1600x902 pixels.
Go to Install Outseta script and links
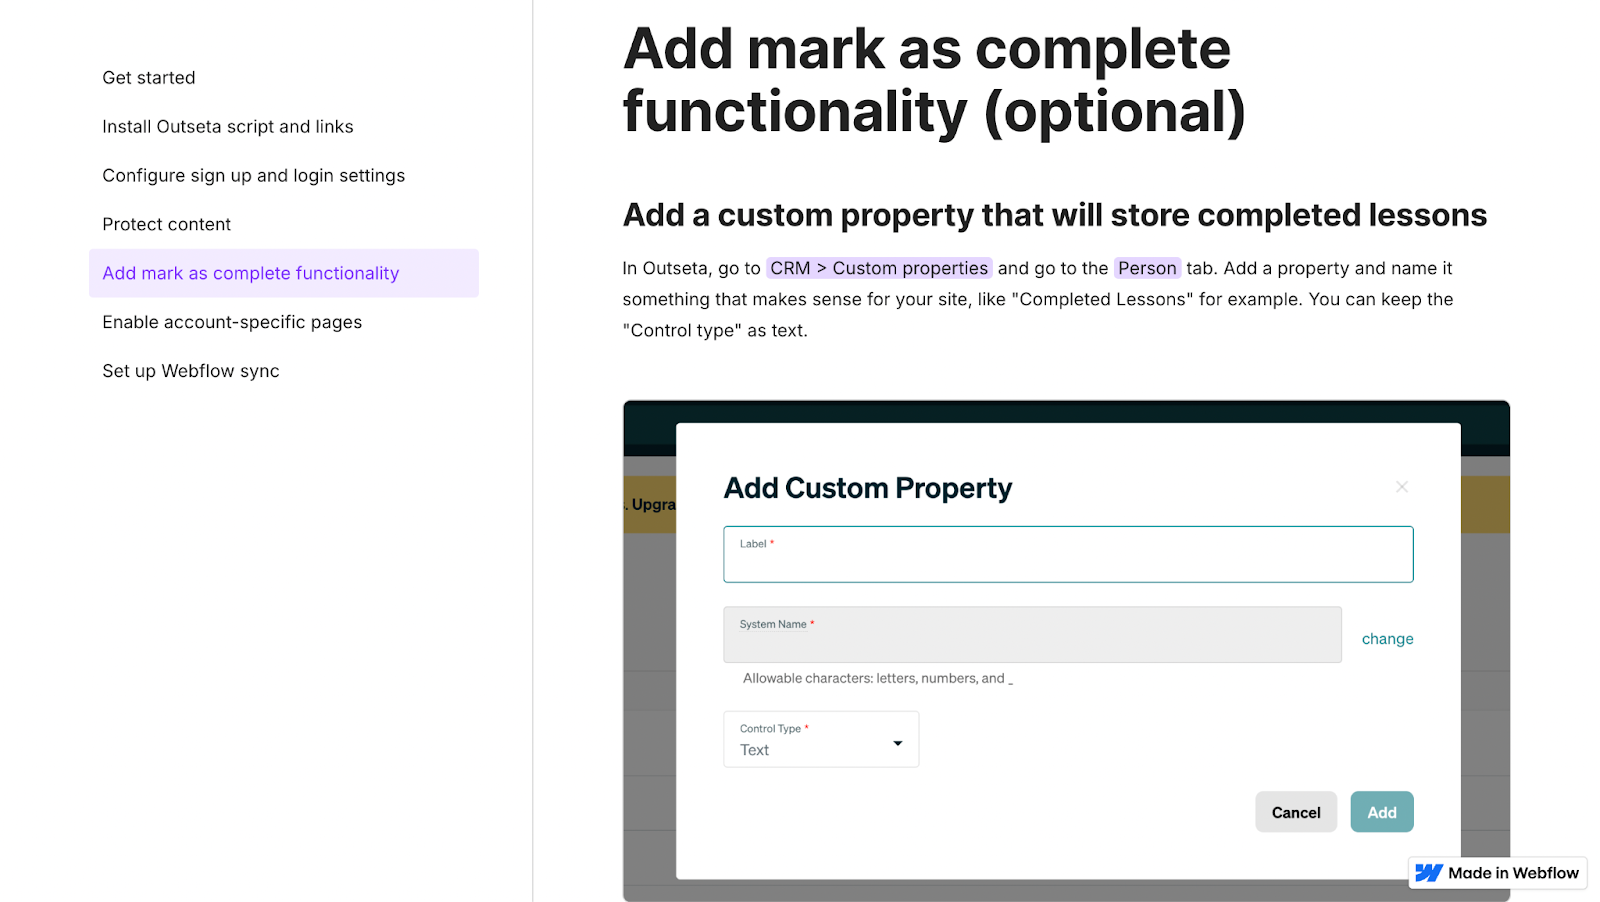point(228,127)
